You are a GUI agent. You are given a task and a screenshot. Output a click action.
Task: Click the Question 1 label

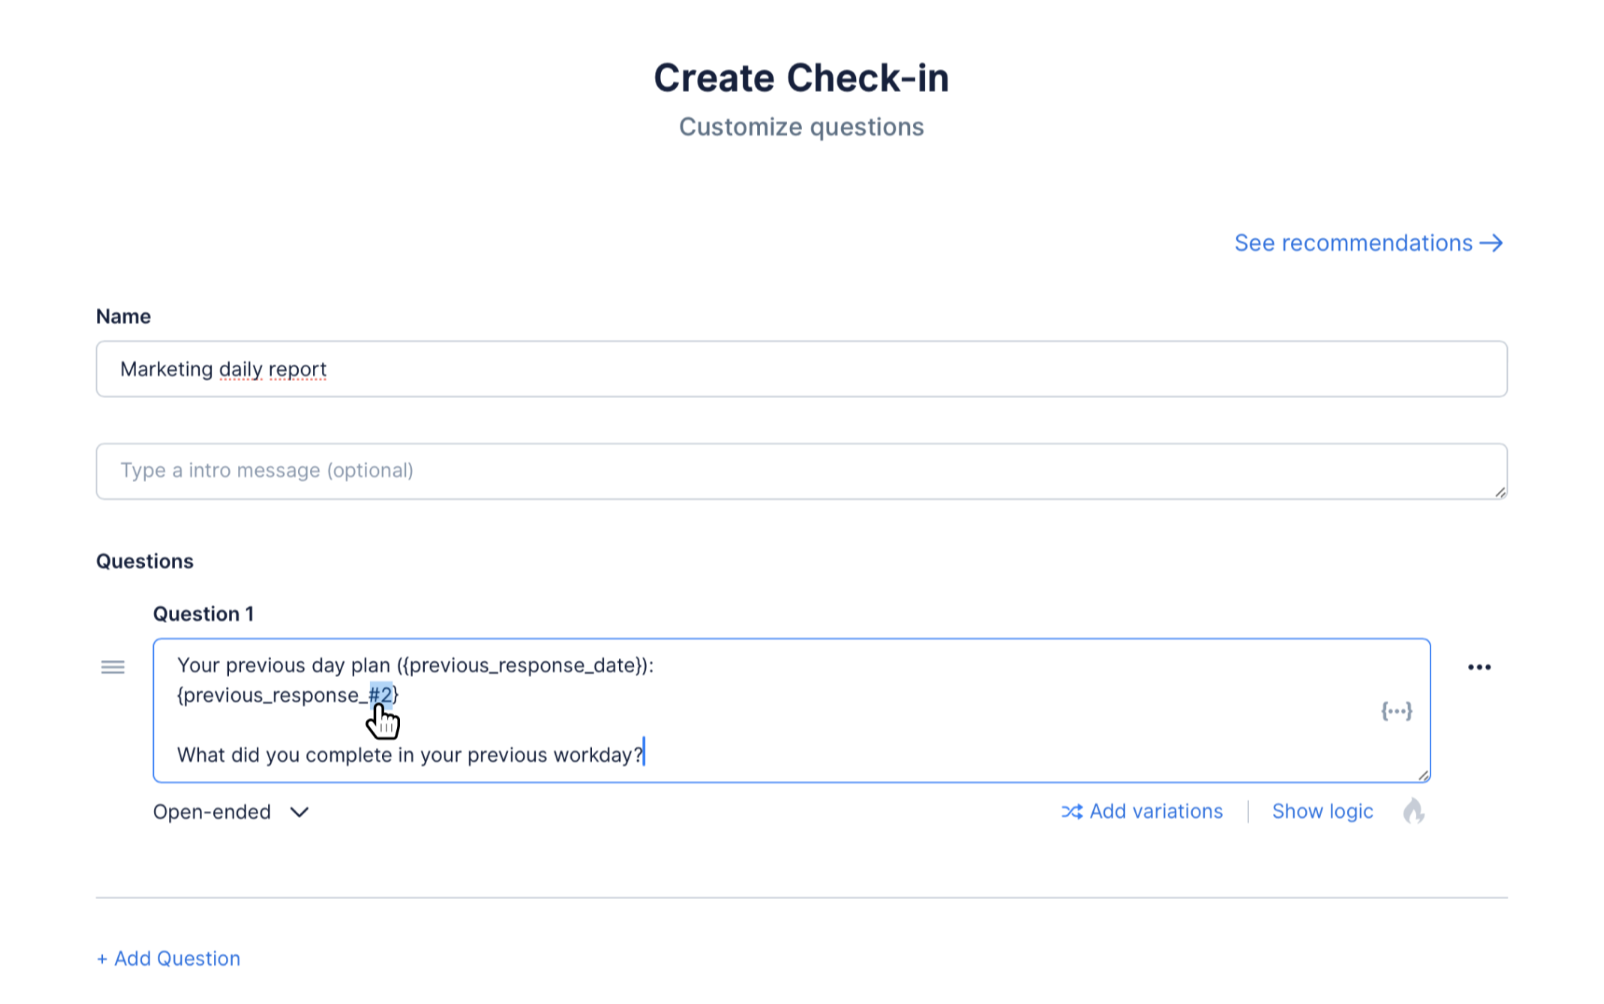pyautogui.click(x=203, y=614)
